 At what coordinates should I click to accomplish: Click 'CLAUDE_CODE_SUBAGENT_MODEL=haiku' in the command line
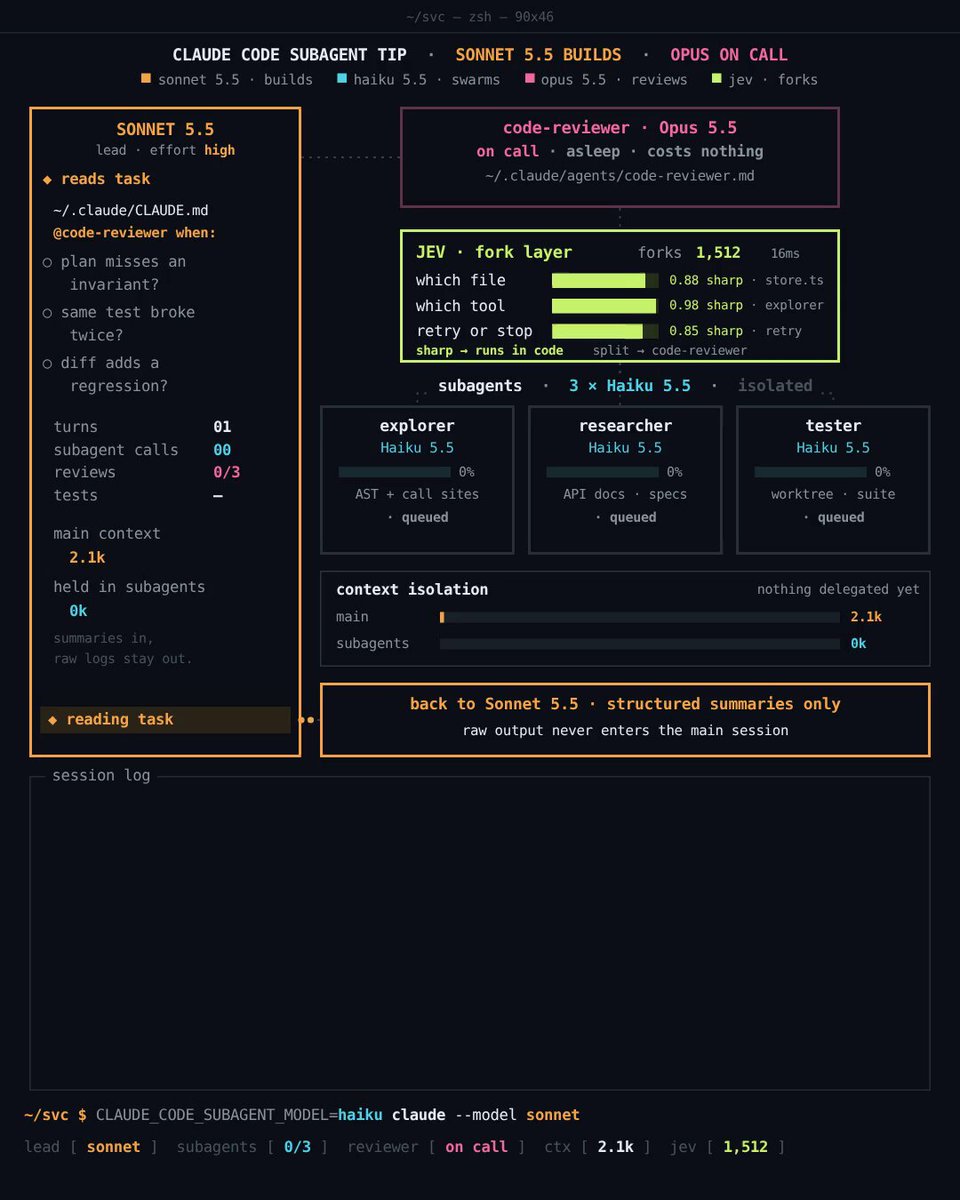click(x=239, y=1115)
